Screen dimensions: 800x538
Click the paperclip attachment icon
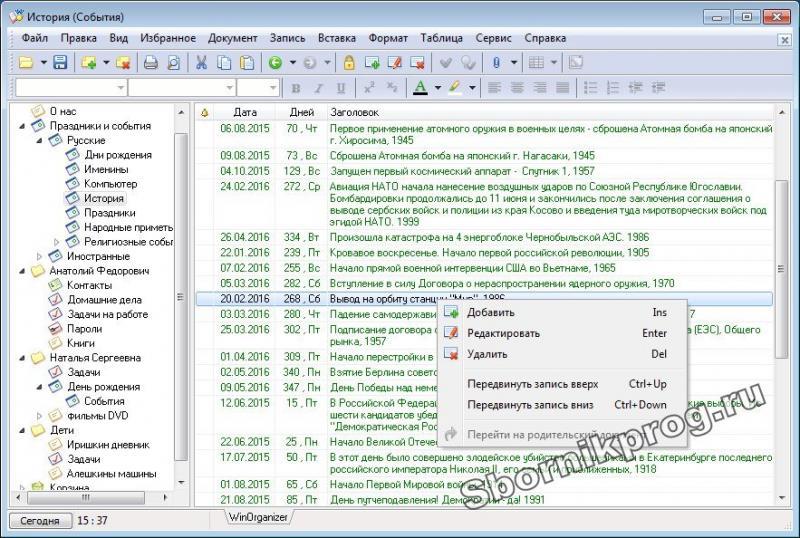click(496, 63)
